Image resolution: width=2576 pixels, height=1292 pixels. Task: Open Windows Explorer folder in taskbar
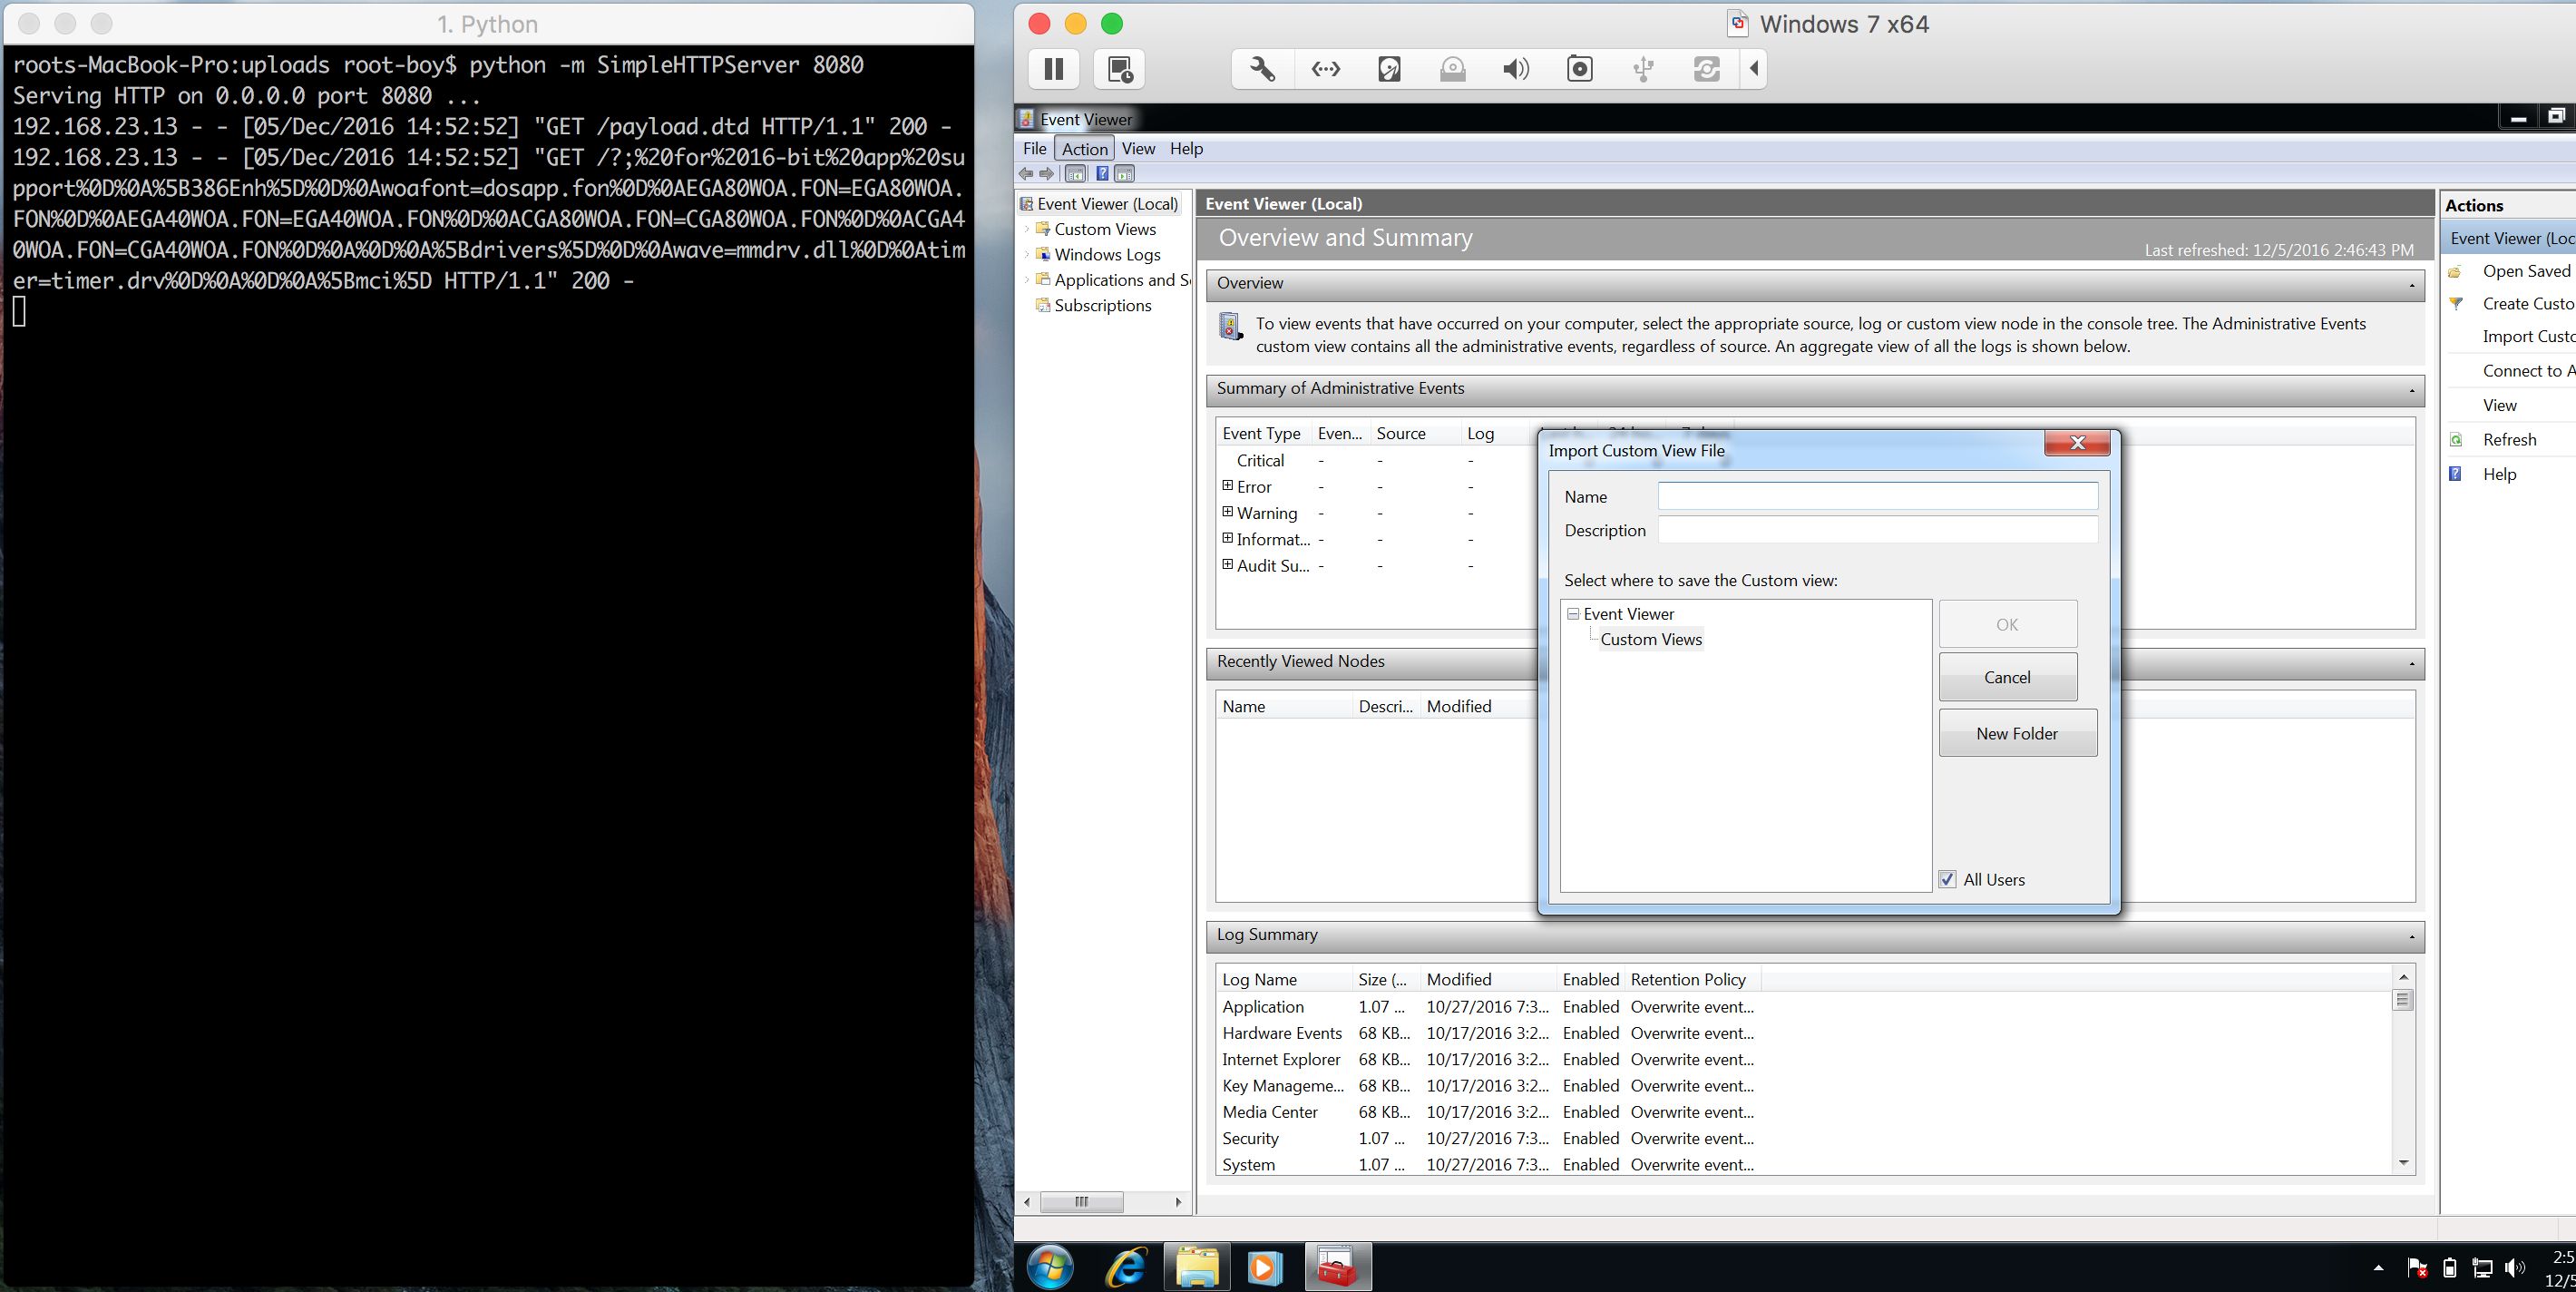(x=1197, y=1268)
